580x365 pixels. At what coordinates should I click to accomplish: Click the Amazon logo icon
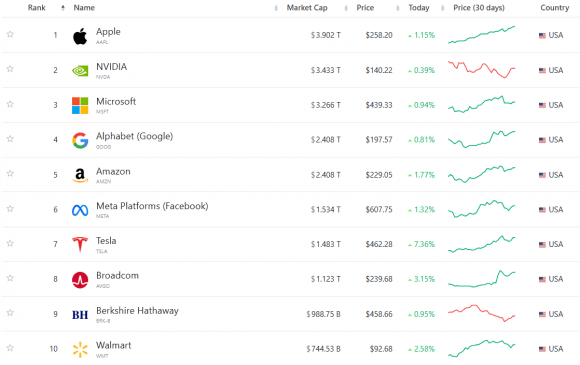point(80,175)
